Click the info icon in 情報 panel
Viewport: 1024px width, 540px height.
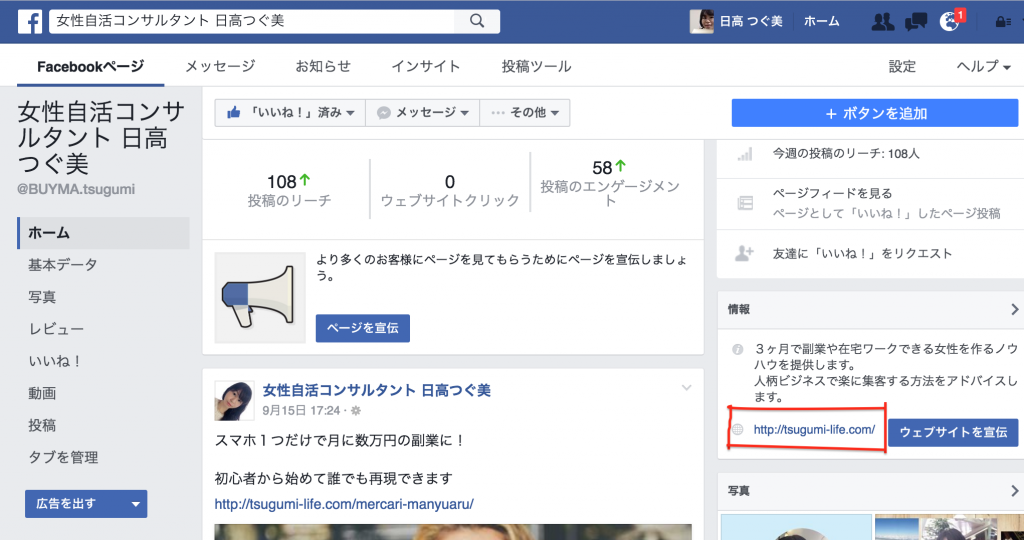738,349
